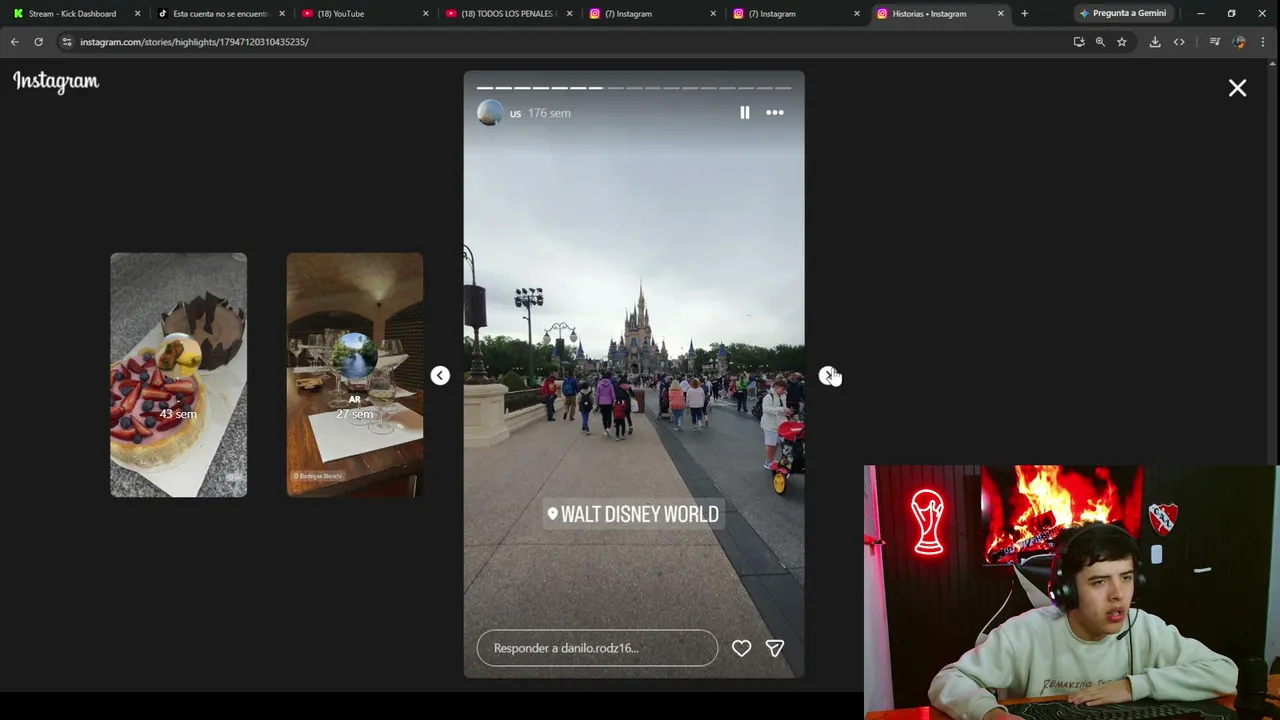Close the '(18) YouTube' tab
The height and width of the screenshot is (720, 1280).
click(x=426, y=14)
